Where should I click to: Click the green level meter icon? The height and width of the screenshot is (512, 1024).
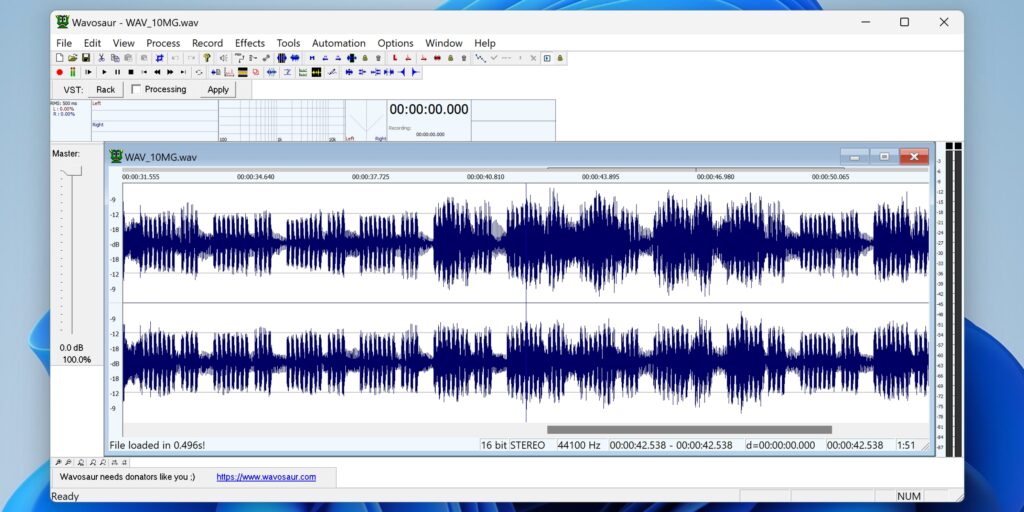tap(72, 72)
